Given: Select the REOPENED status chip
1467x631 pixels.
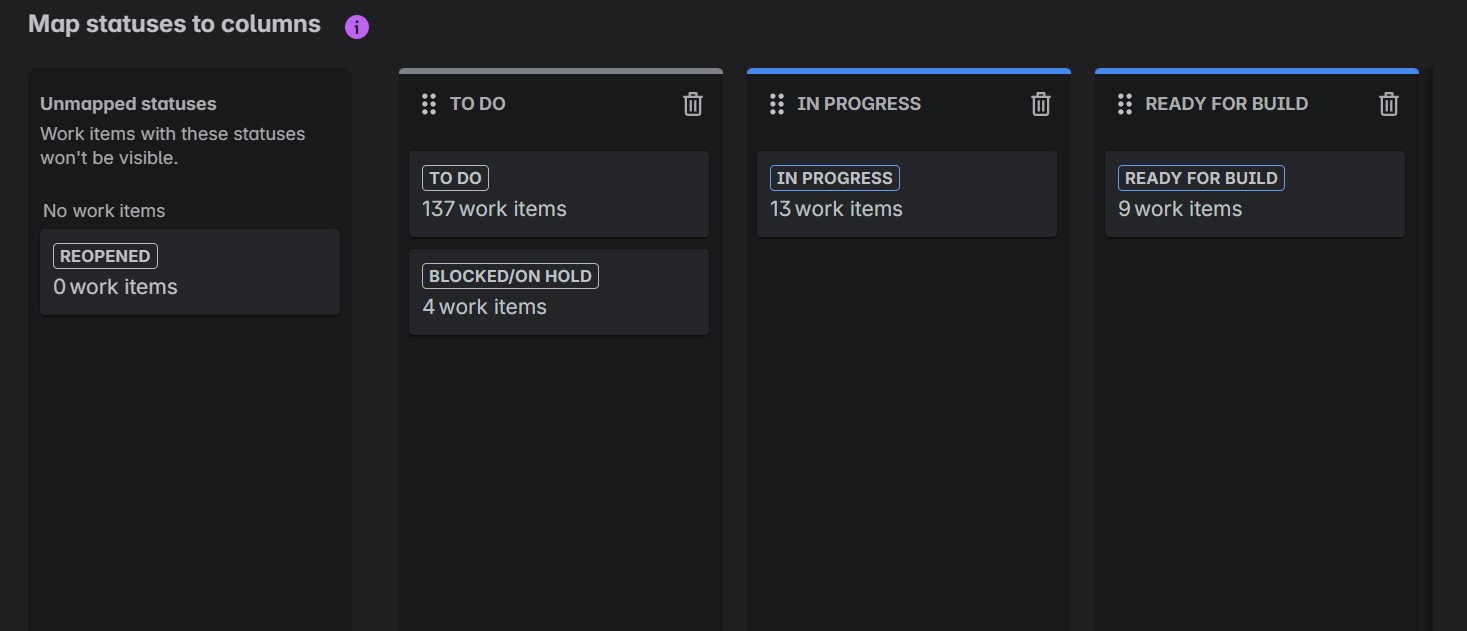Looking at the screenshot, I should click(104, 255).
